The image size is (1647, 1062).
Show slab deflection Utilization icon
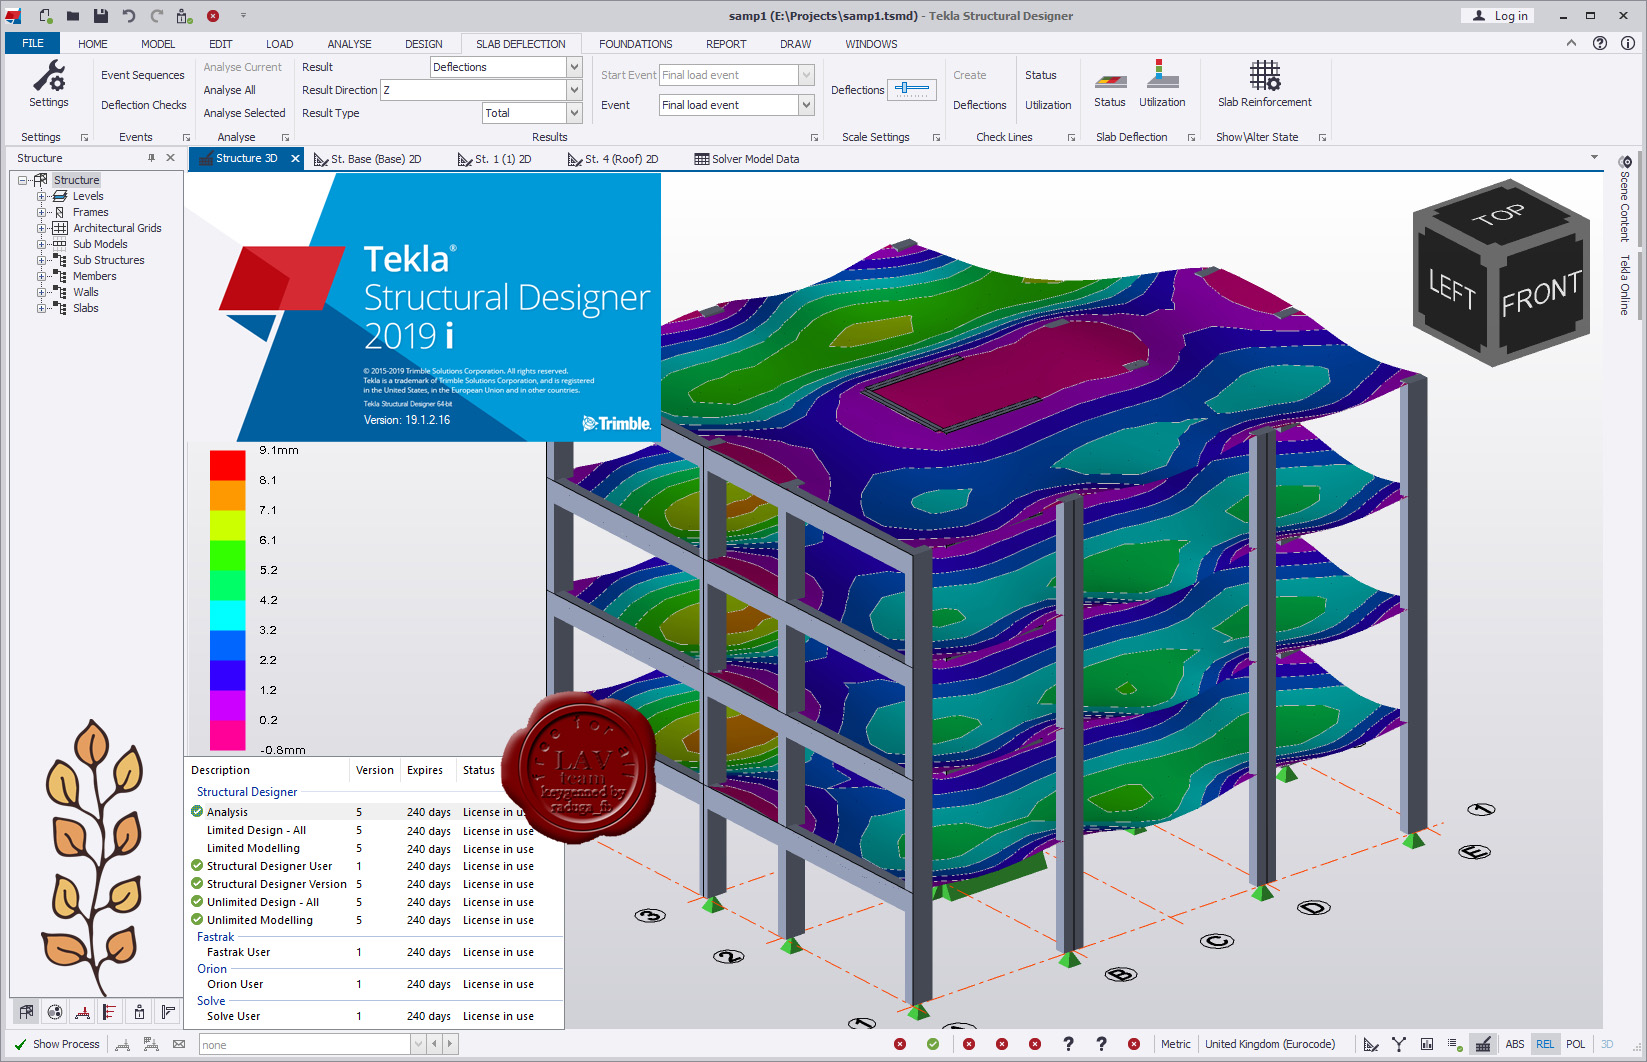1162,84
